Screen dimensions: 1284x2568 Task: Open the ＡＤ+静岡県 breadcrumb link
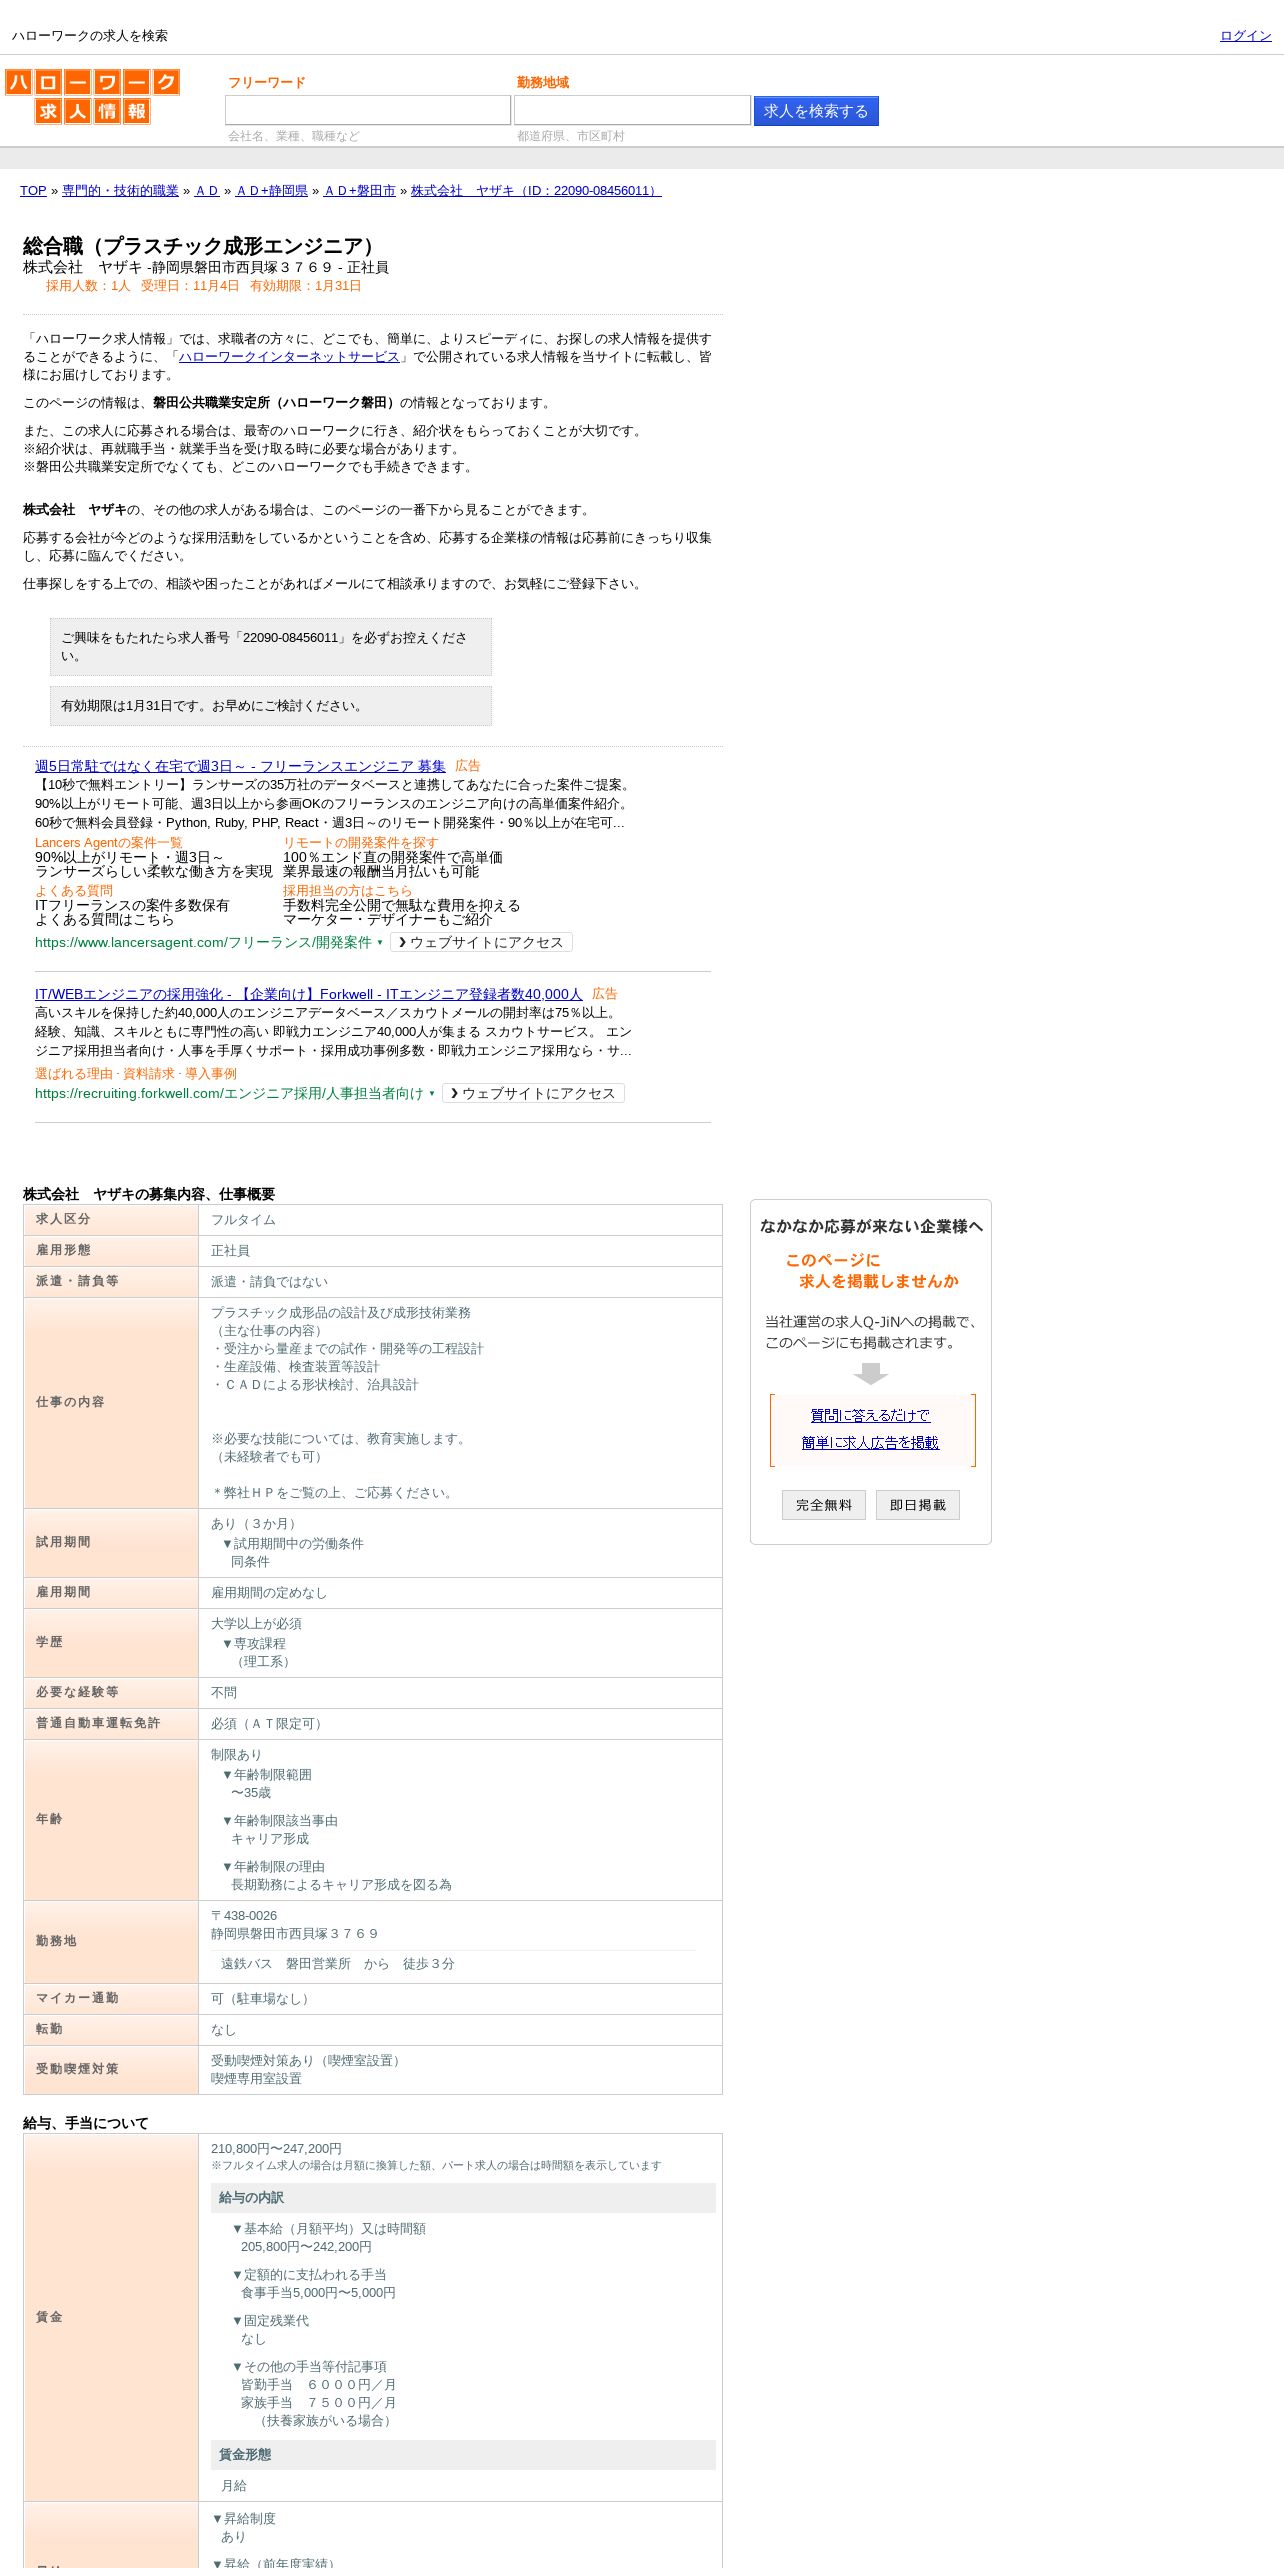(x=272, y=191)
